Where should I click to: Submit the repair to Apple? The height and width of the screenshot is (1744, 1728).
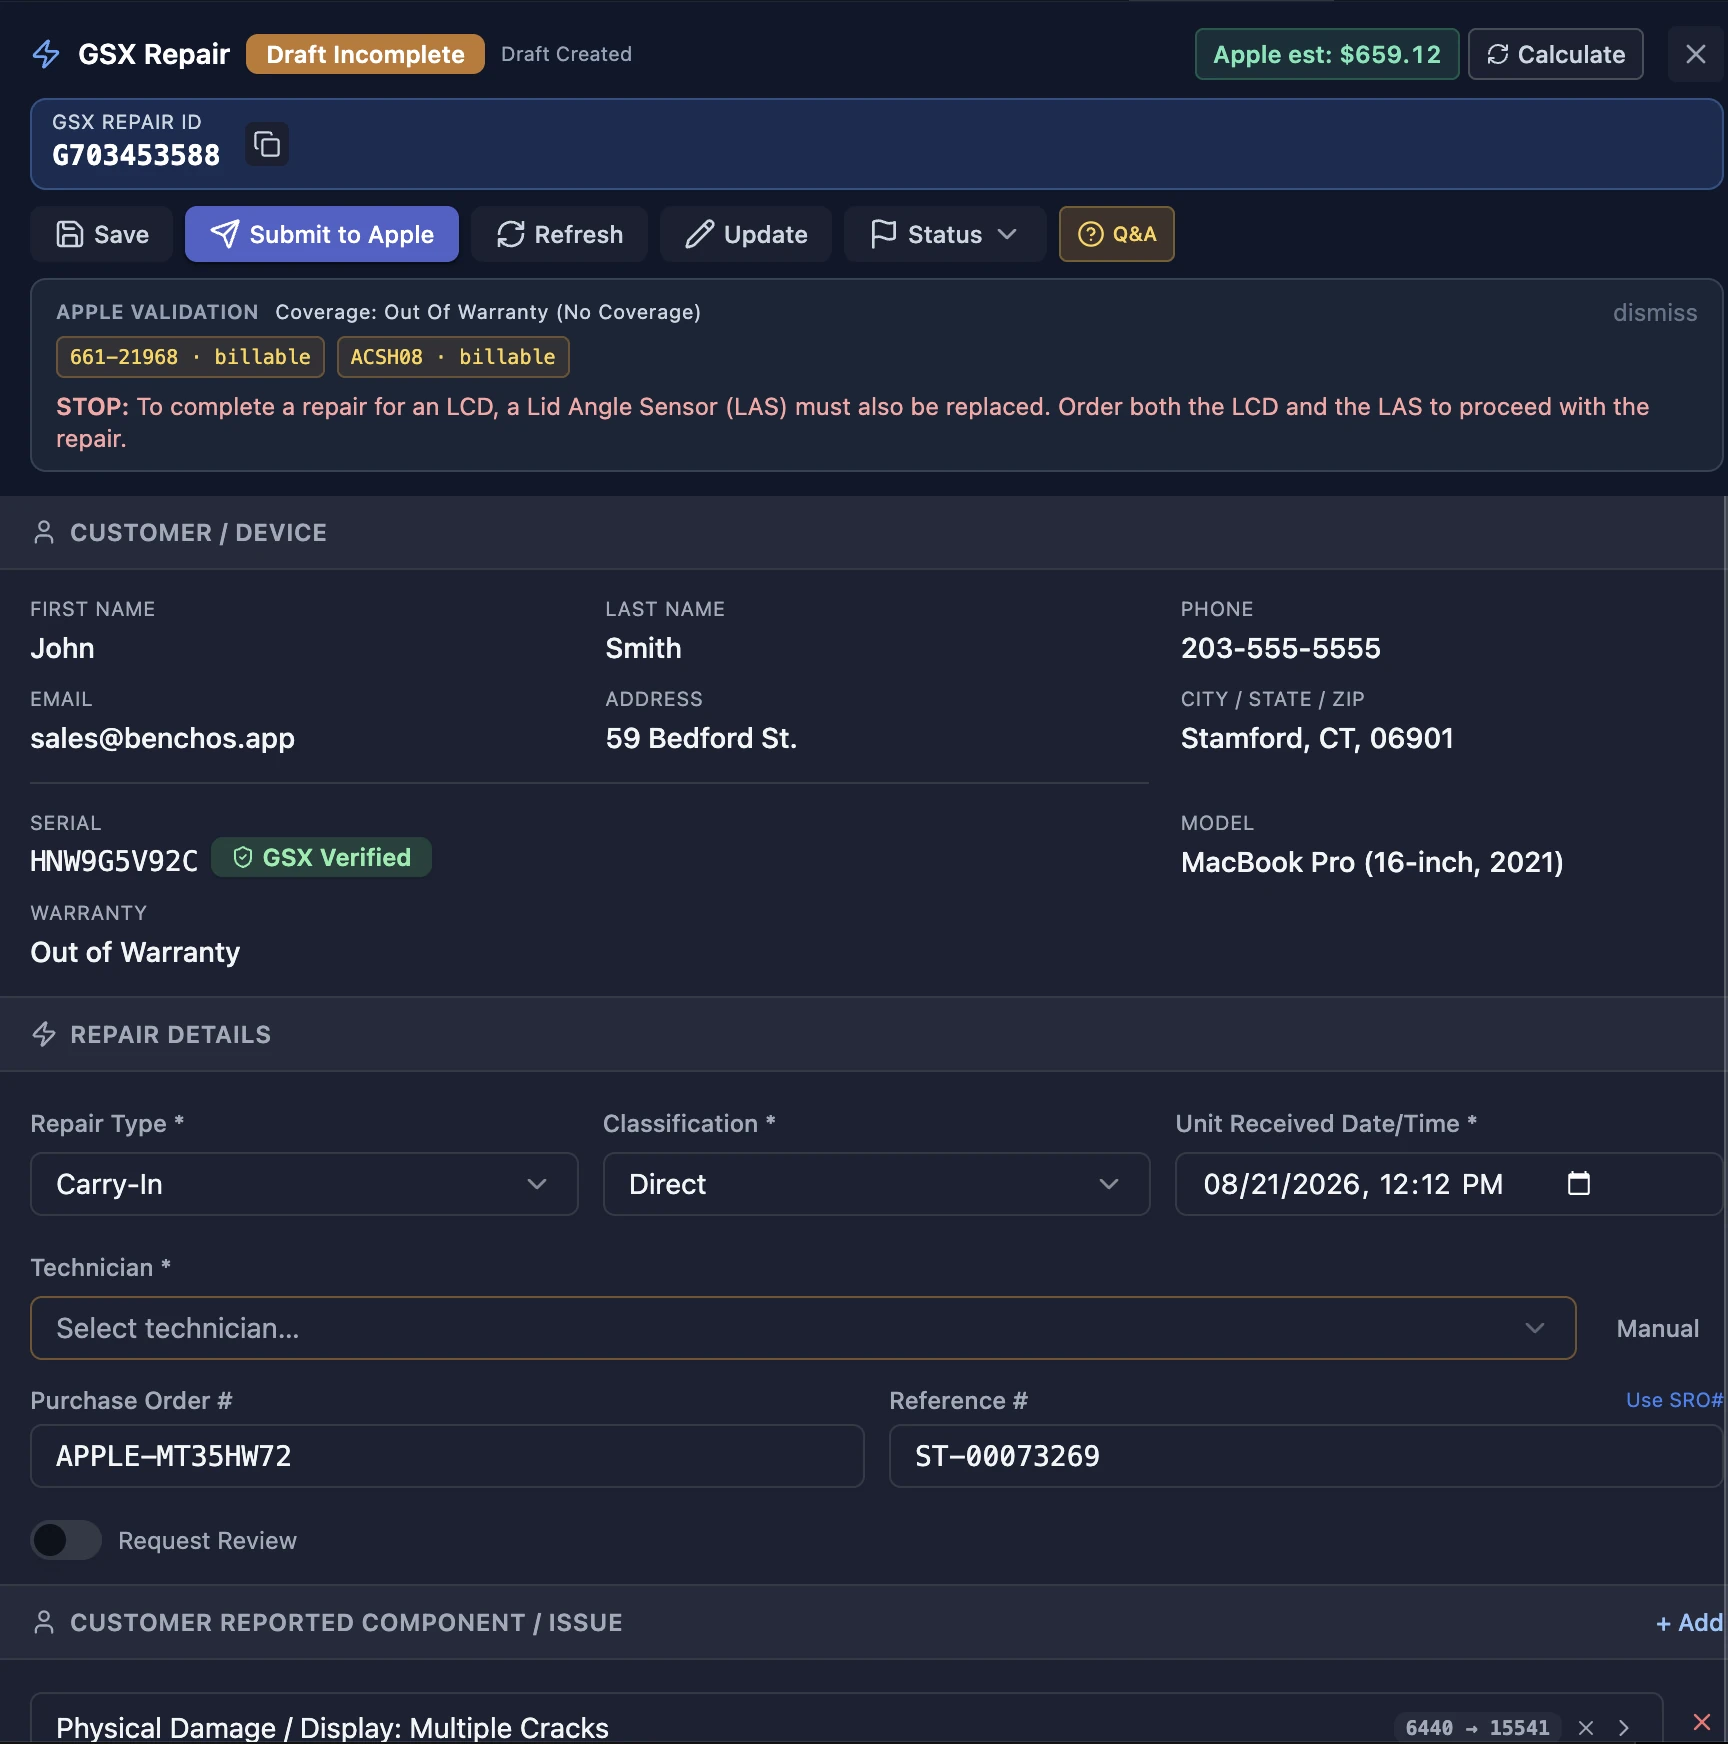tap(321, 234)
